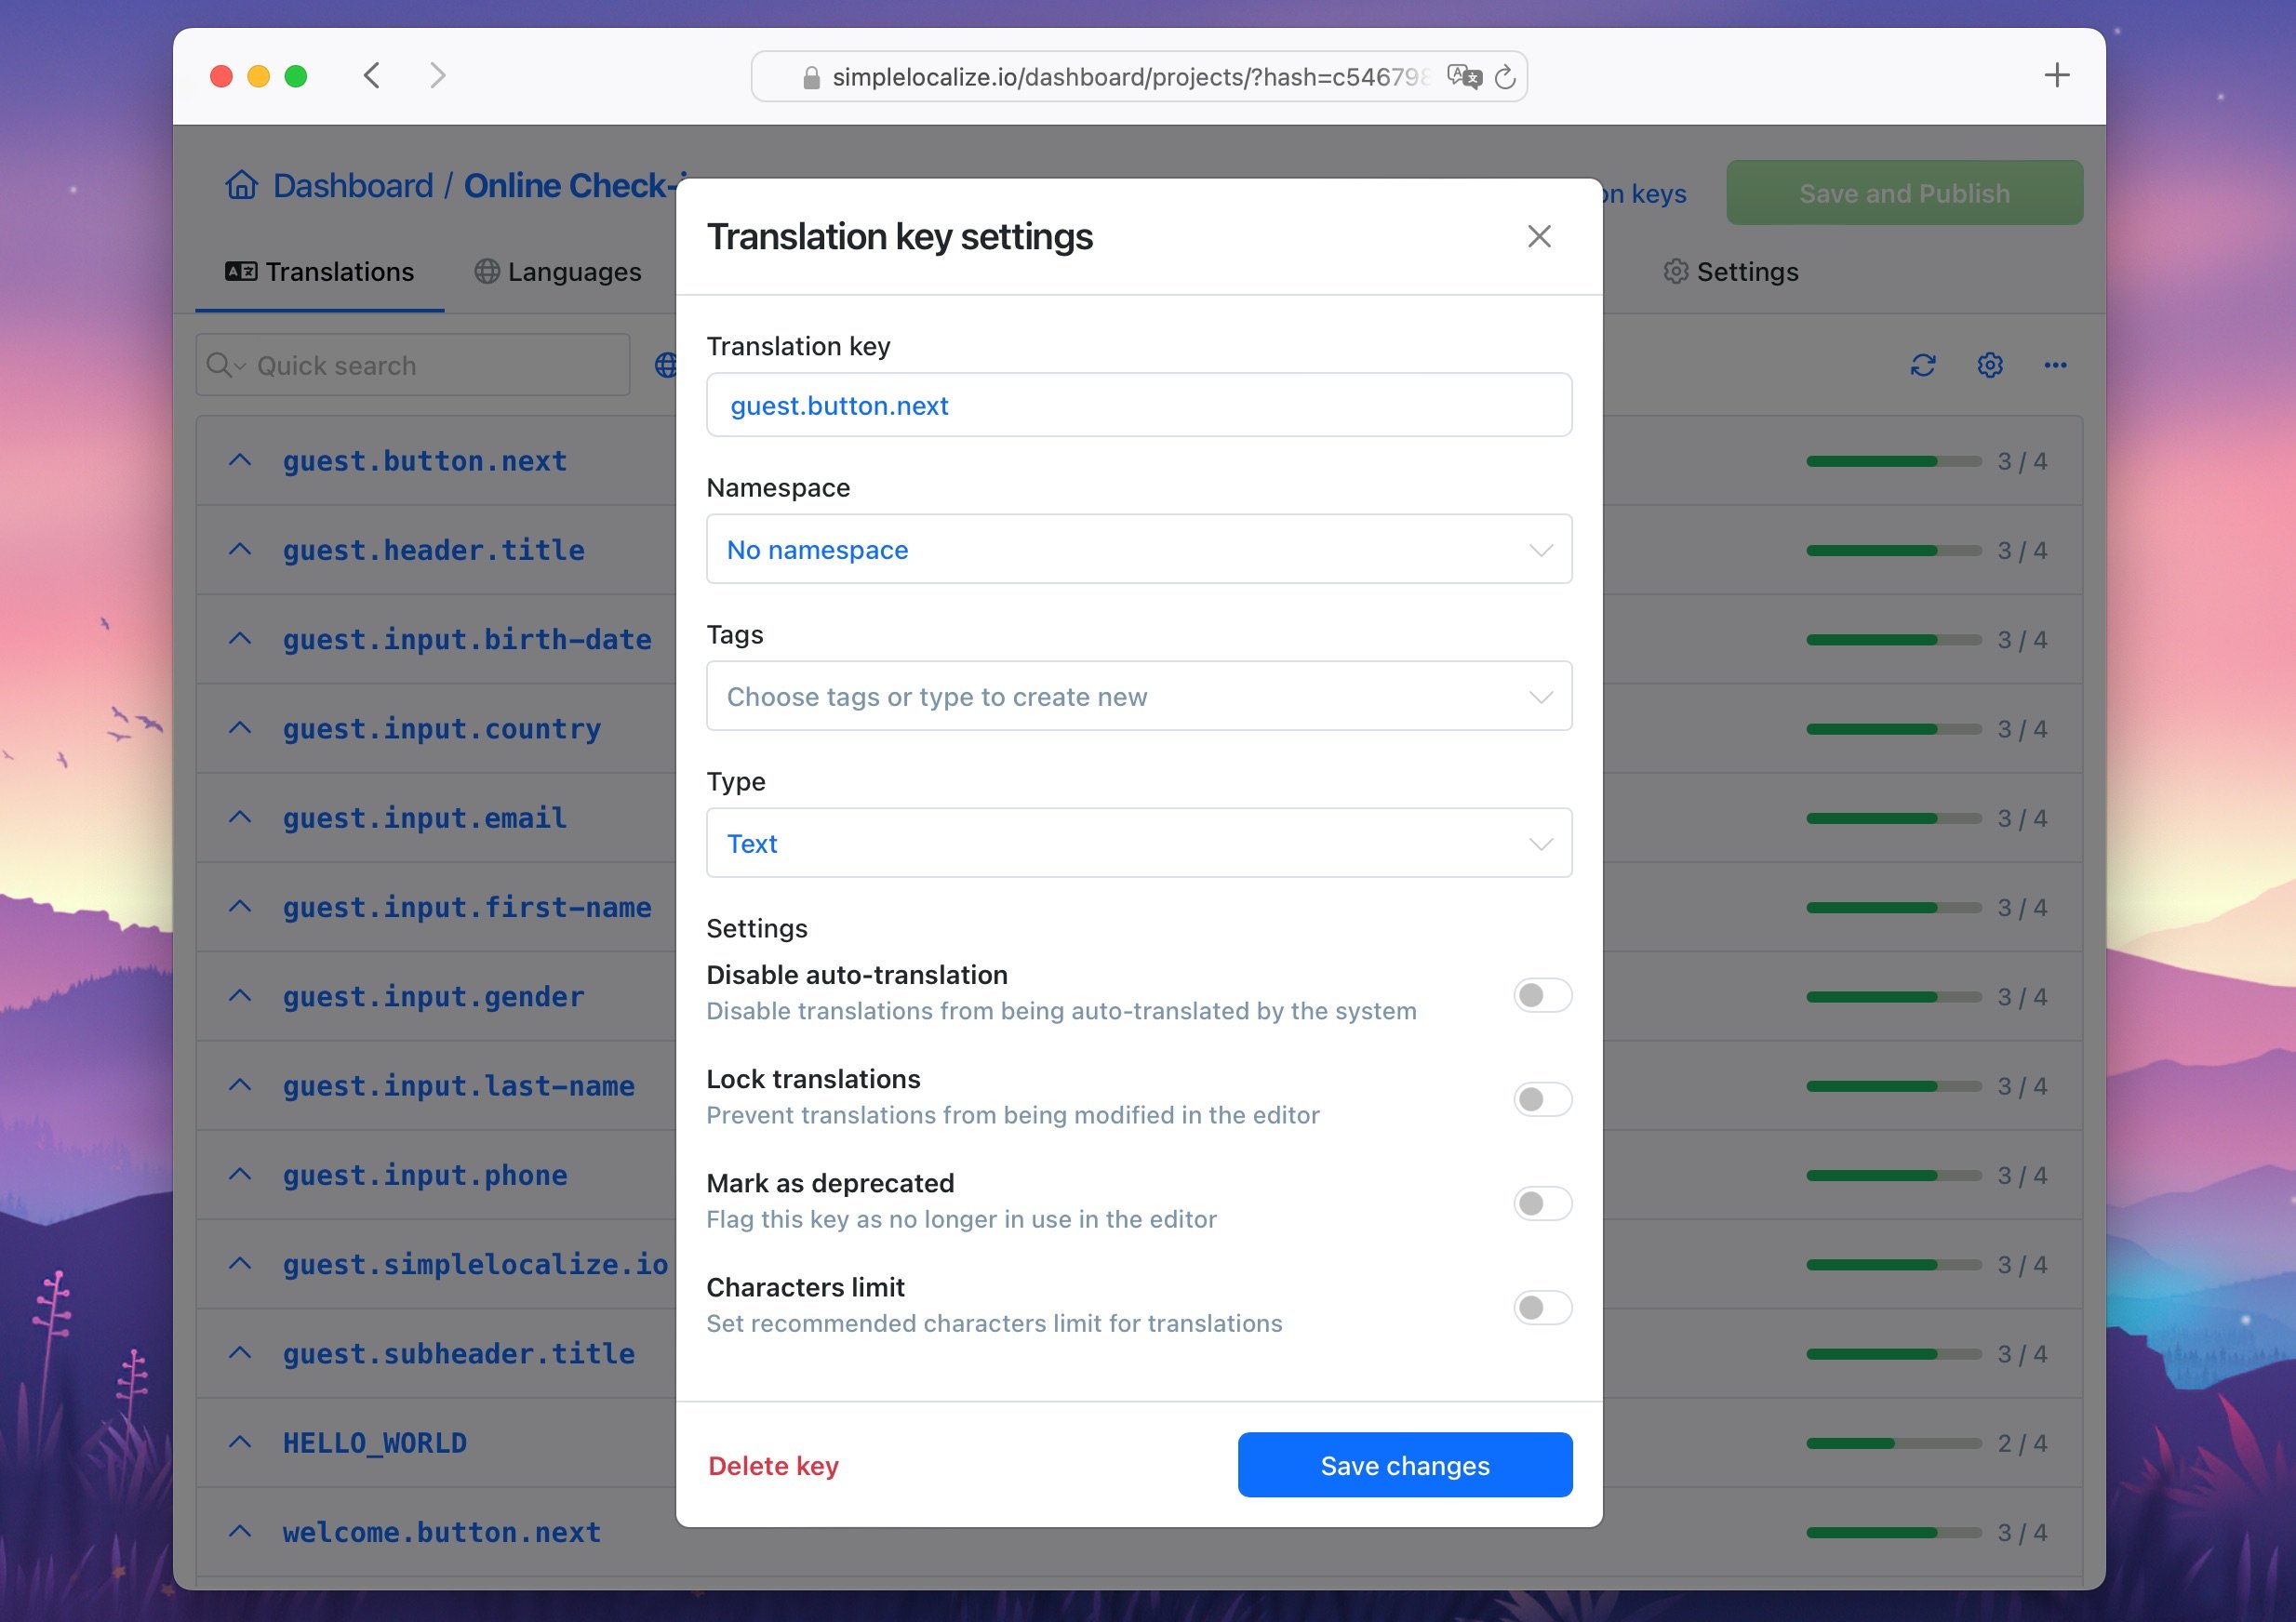Switch to the Languages tab
Image resolution: width=2296 pixels, height=1622 pixels.
click(x=558, y=272)
